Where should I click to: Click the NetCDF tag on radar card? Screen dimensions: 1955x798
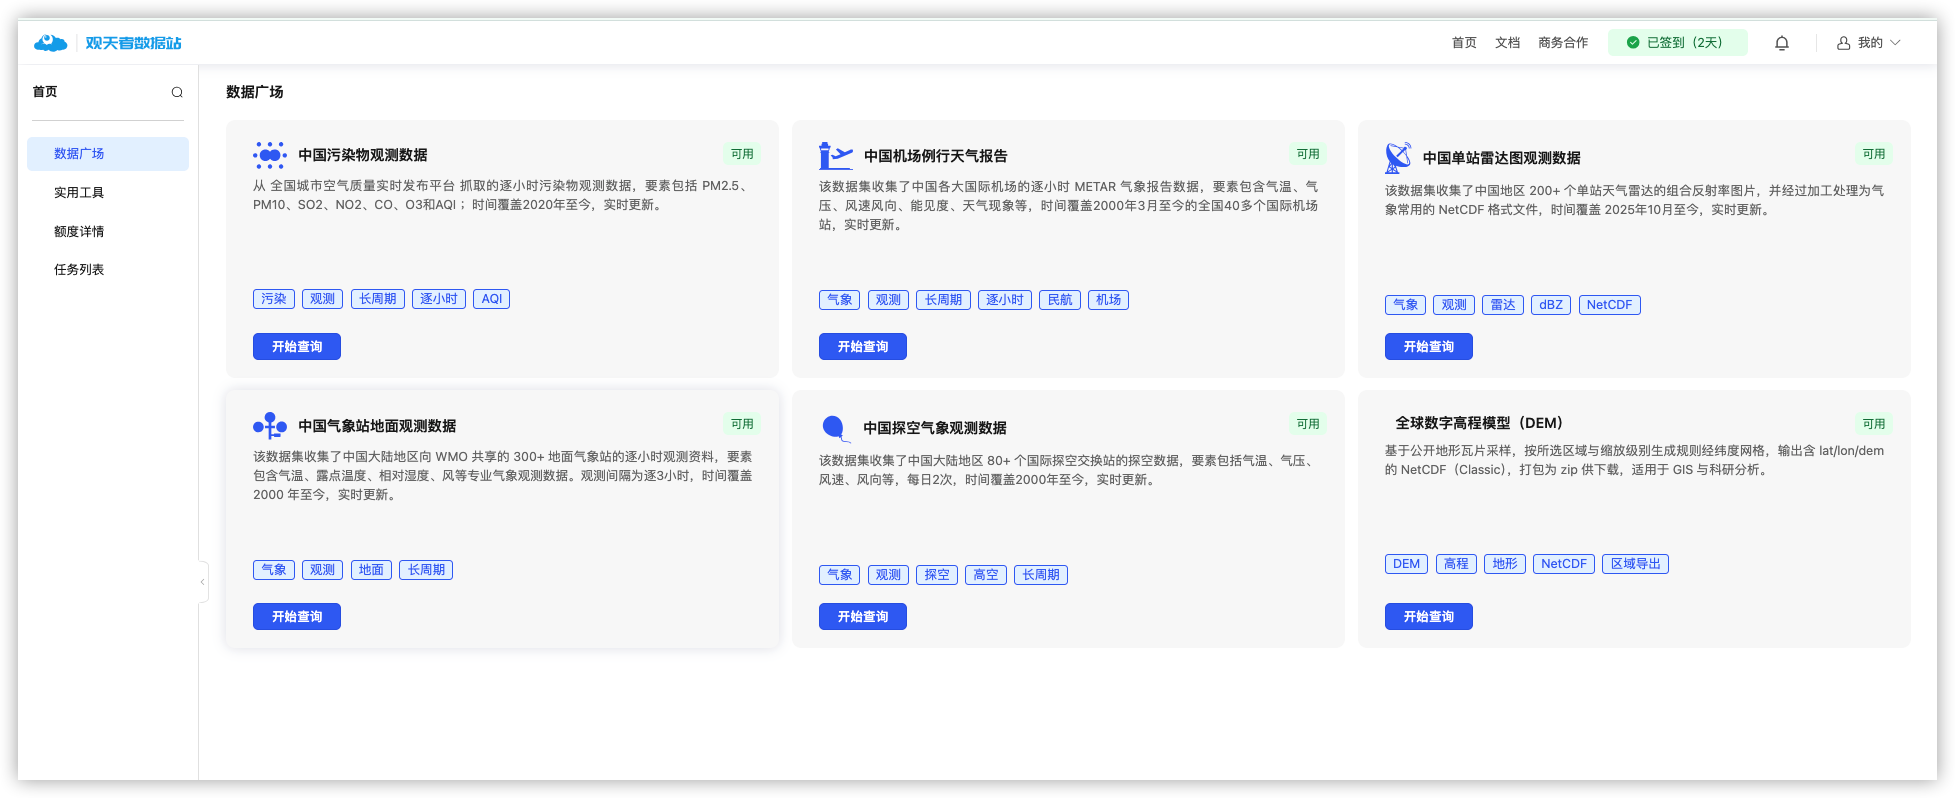click(x=1610, y=305)
